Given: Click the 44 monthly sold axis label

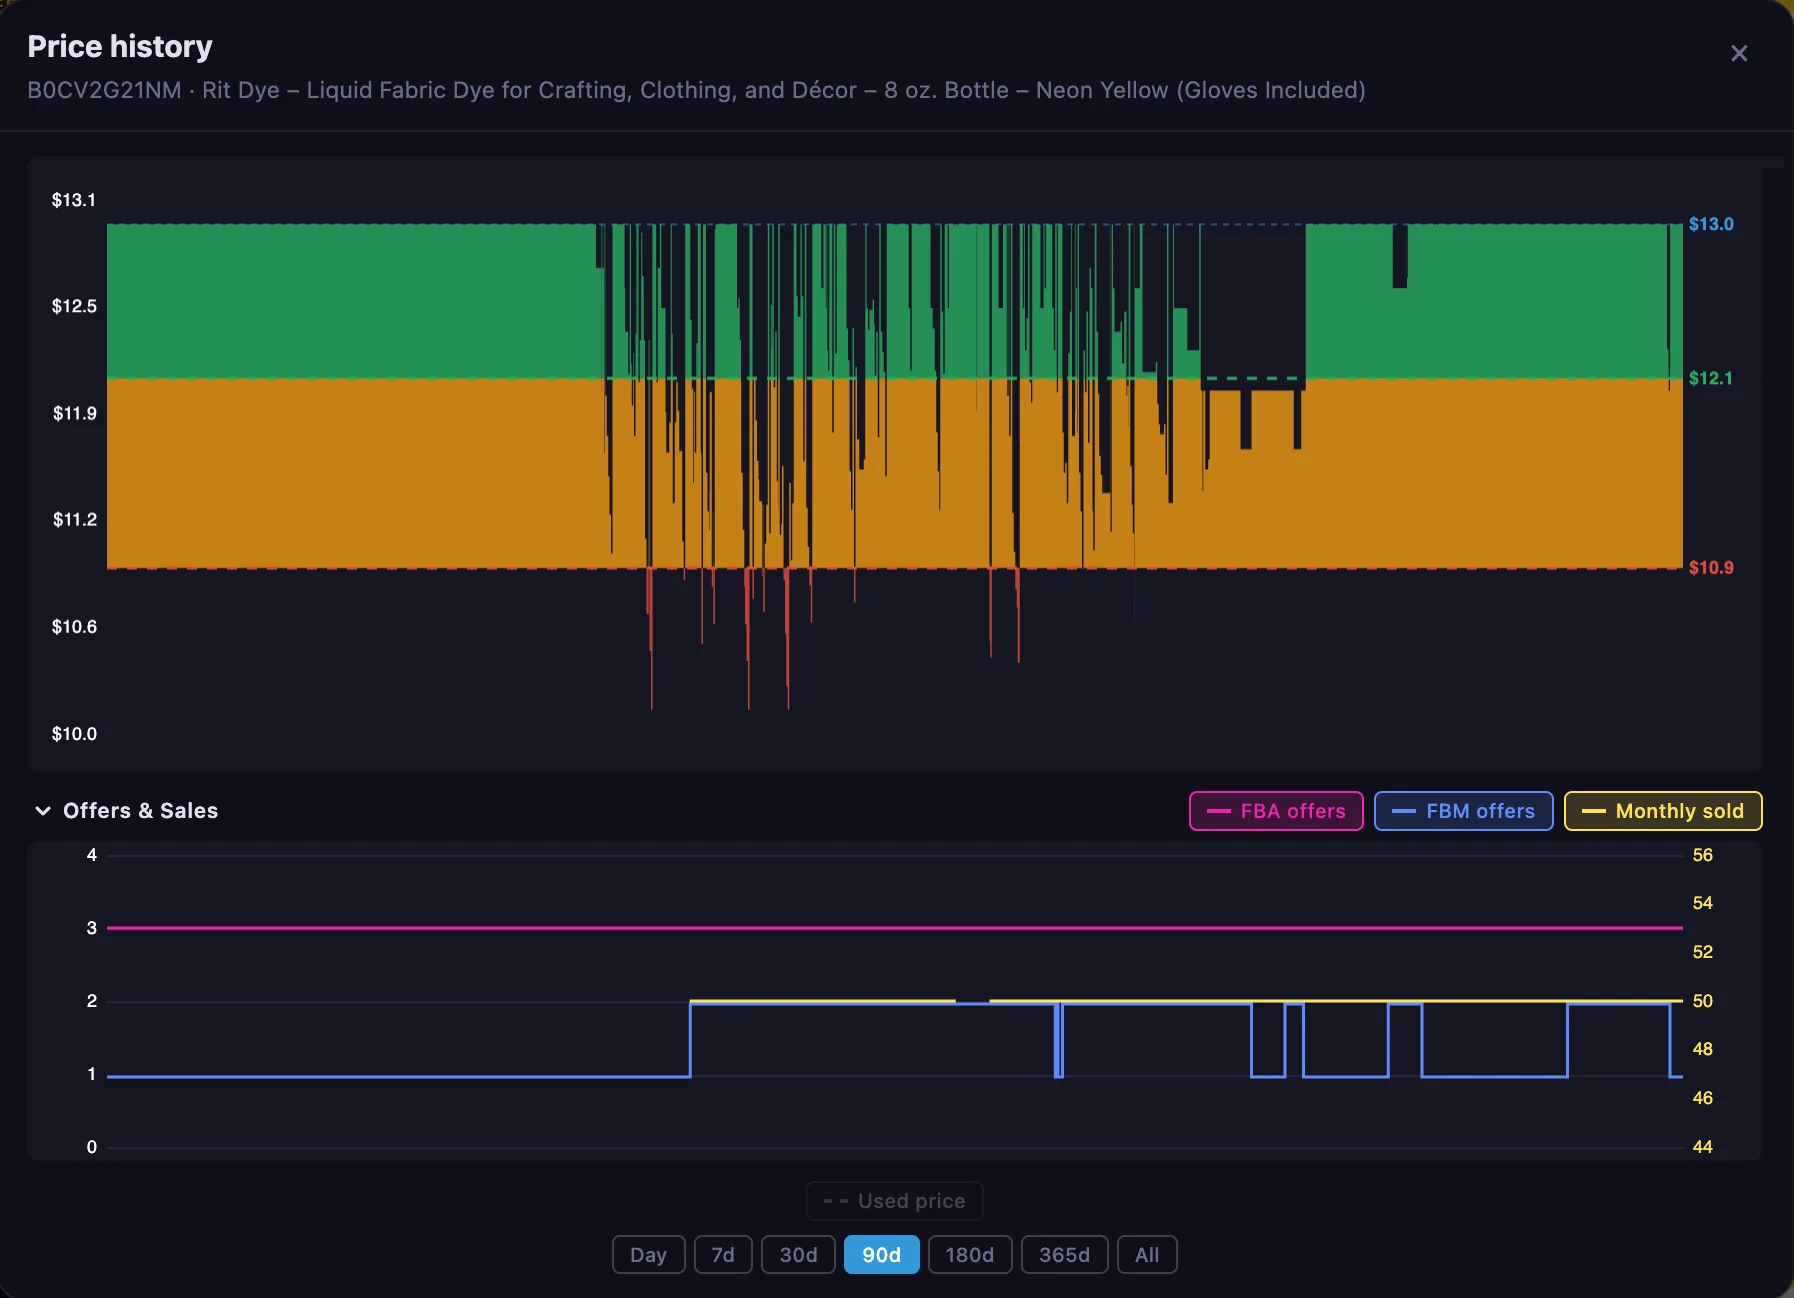Looking at the screenshot, I should (1702, 1147).
